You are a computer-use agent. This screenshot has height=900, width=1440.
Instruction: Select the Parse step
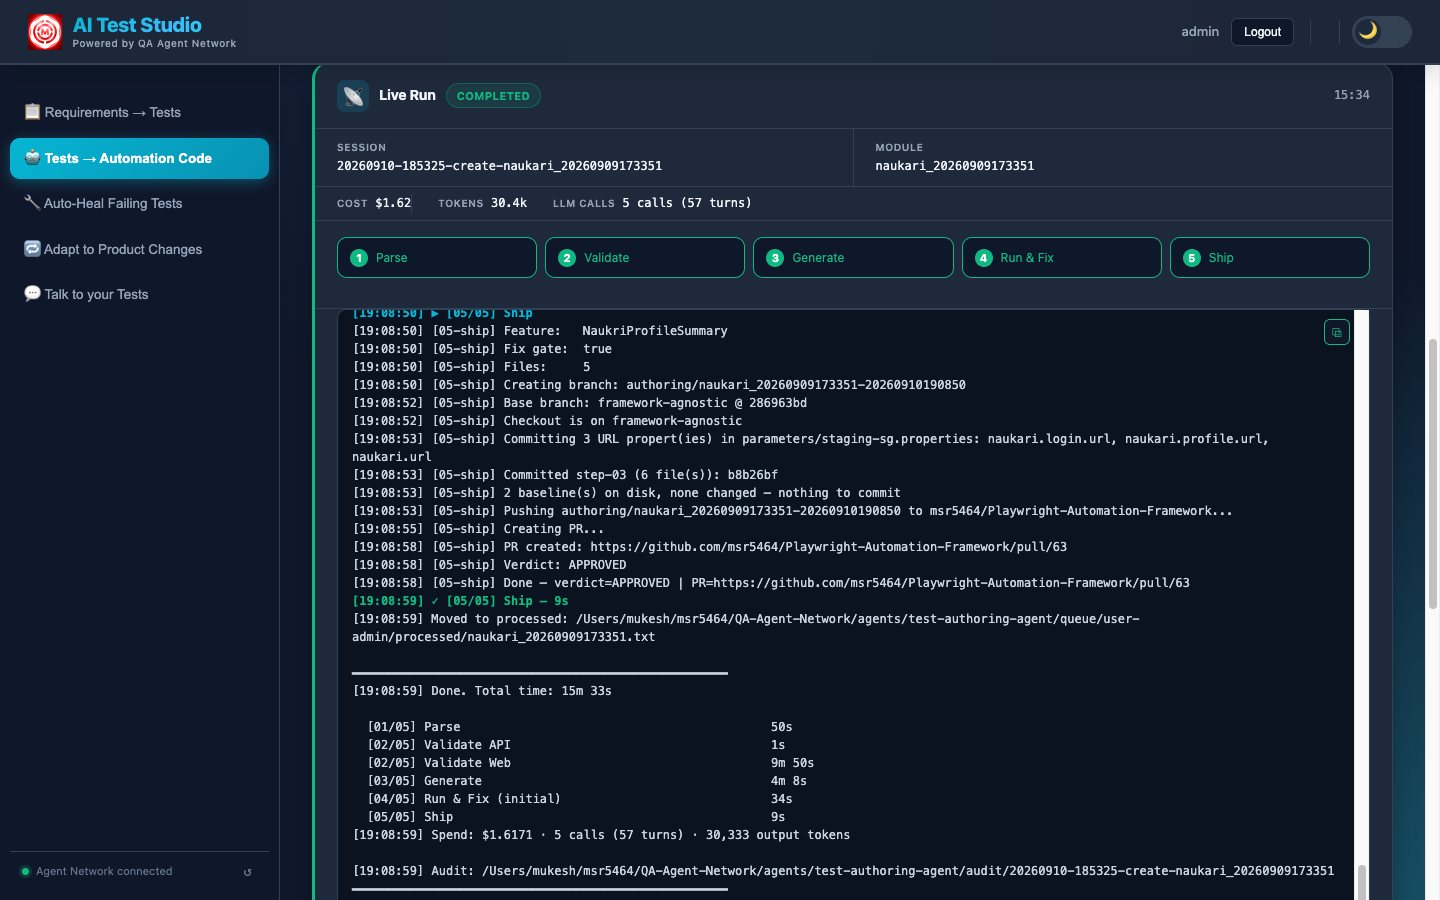coord(437,257)
